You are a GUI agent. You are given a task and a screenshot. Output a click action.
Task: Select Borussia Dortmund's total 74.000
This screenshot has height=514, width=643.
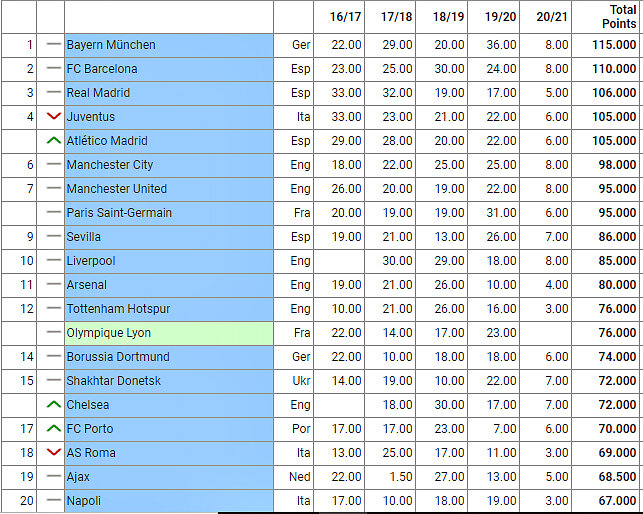(617, 356)
